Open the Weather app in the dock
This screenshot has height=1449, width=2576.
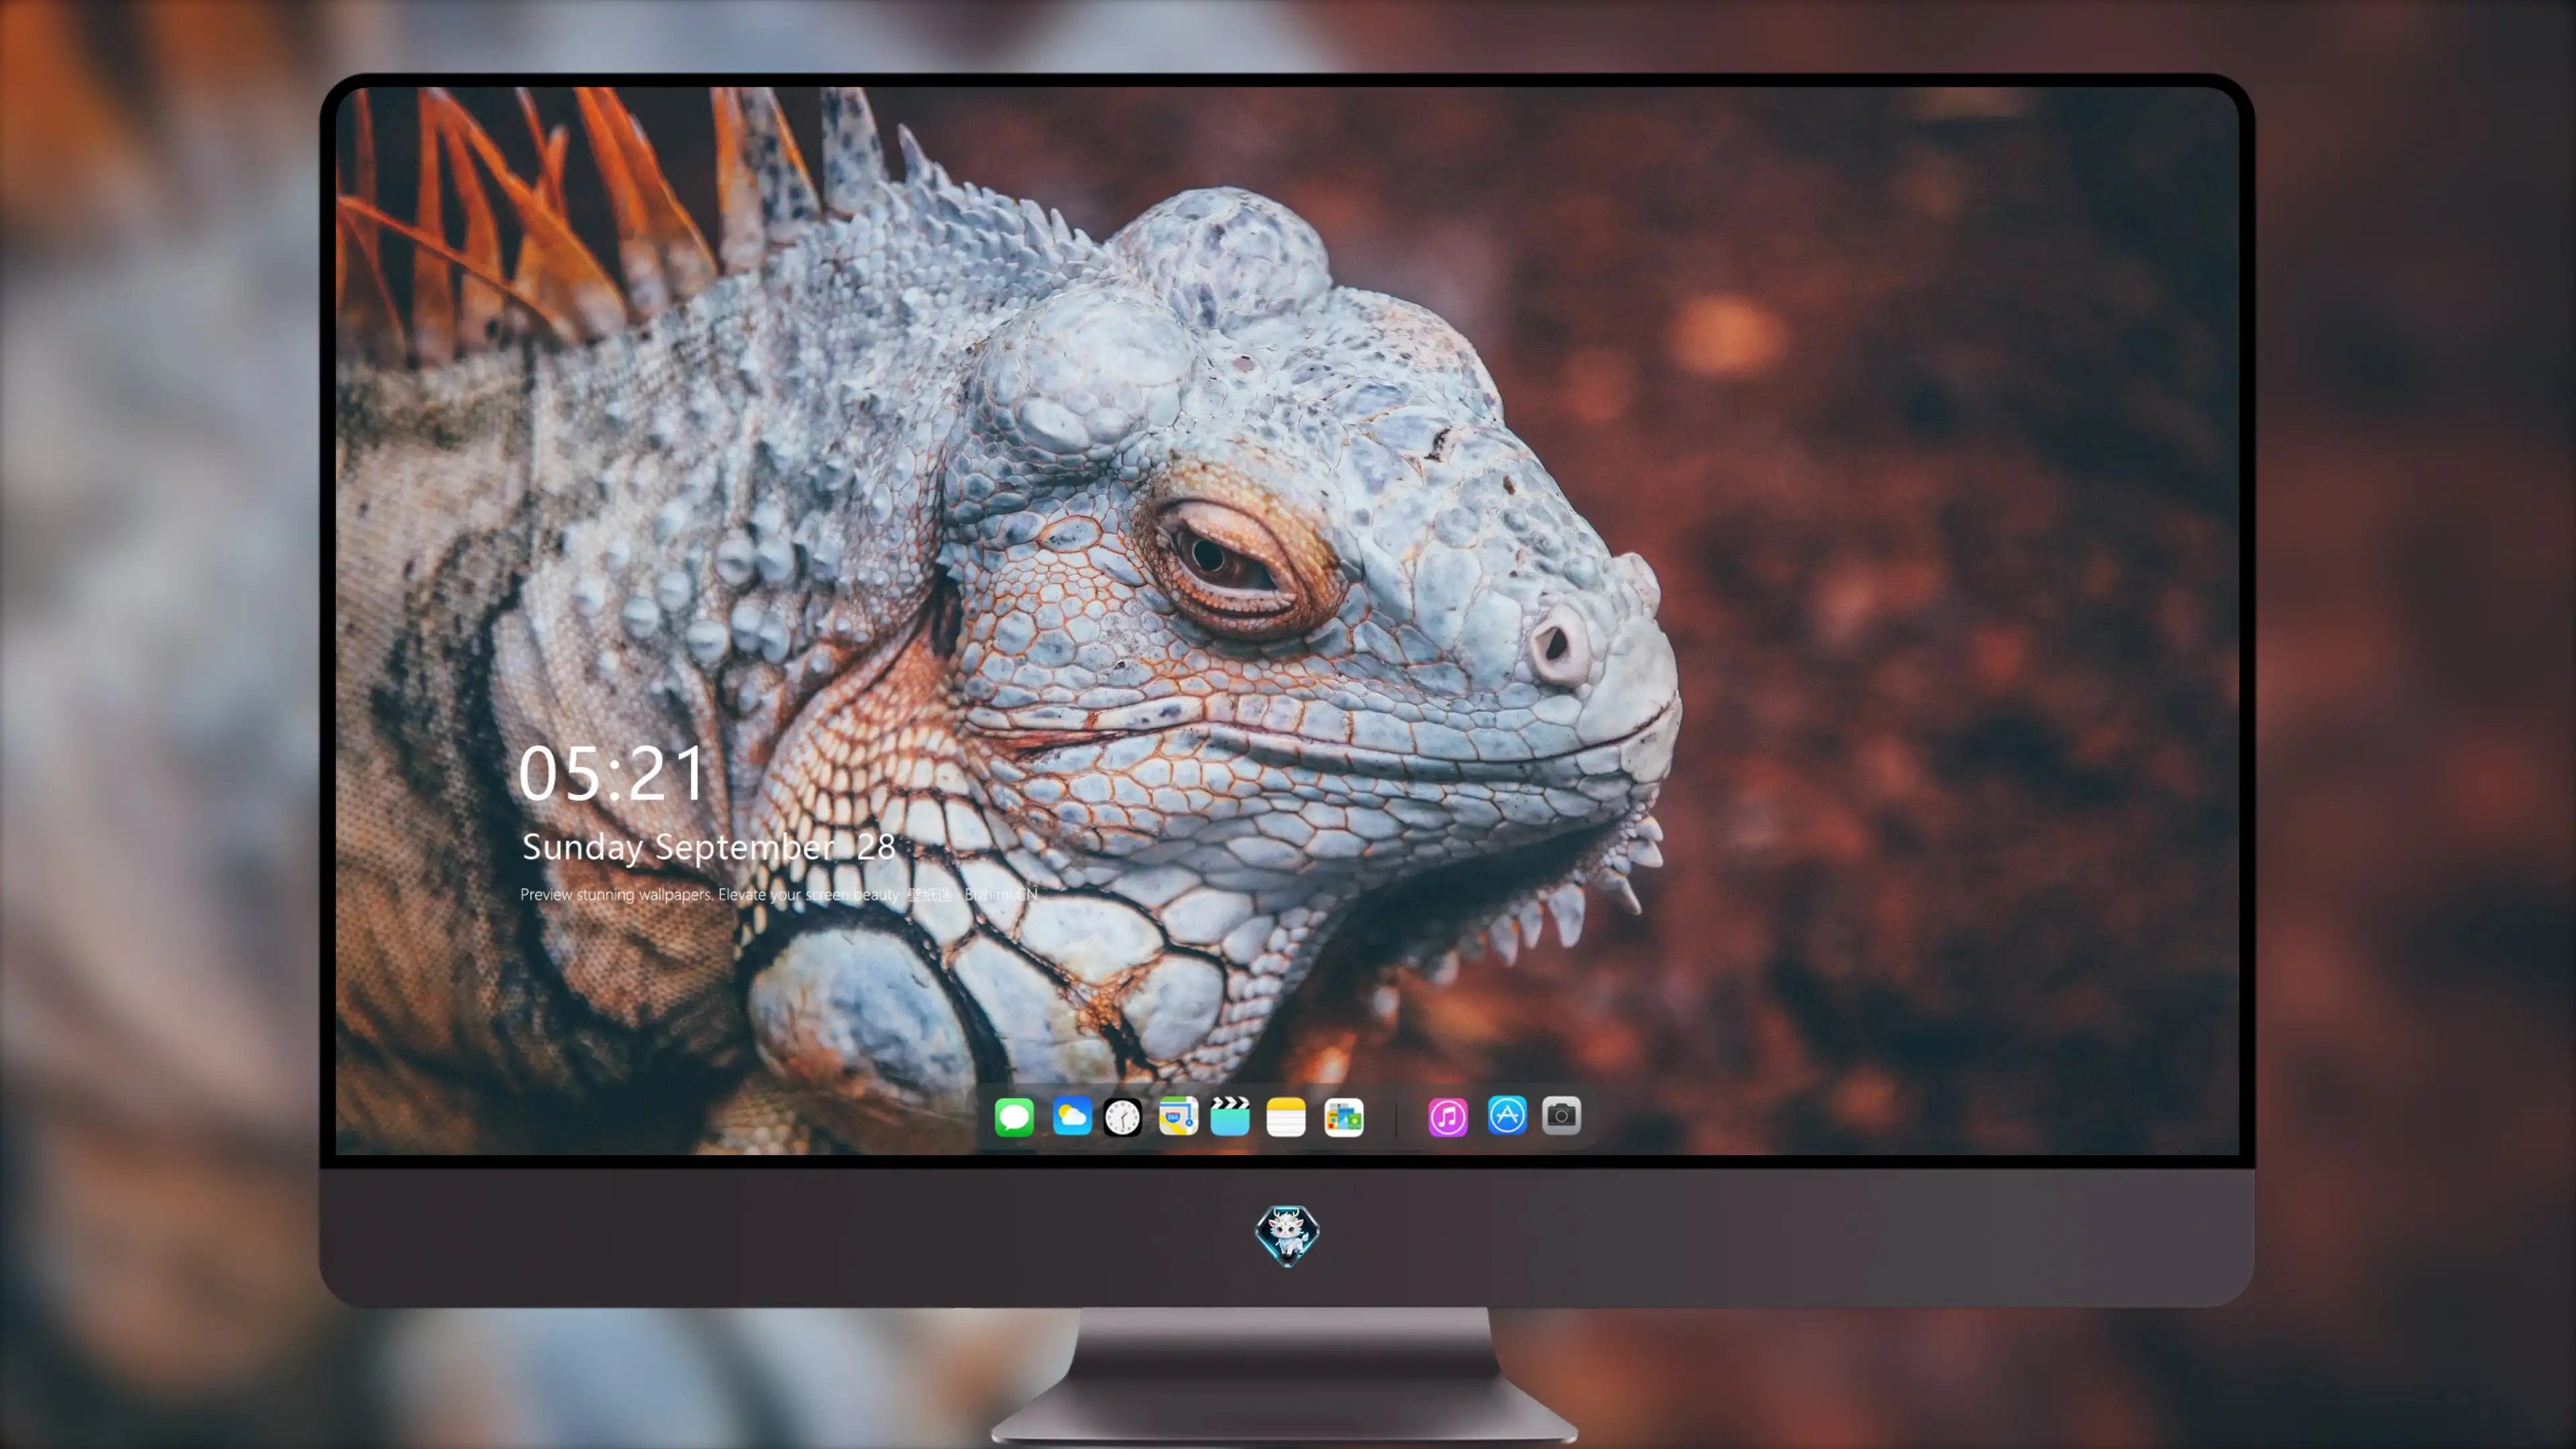pos(1071,1116)
